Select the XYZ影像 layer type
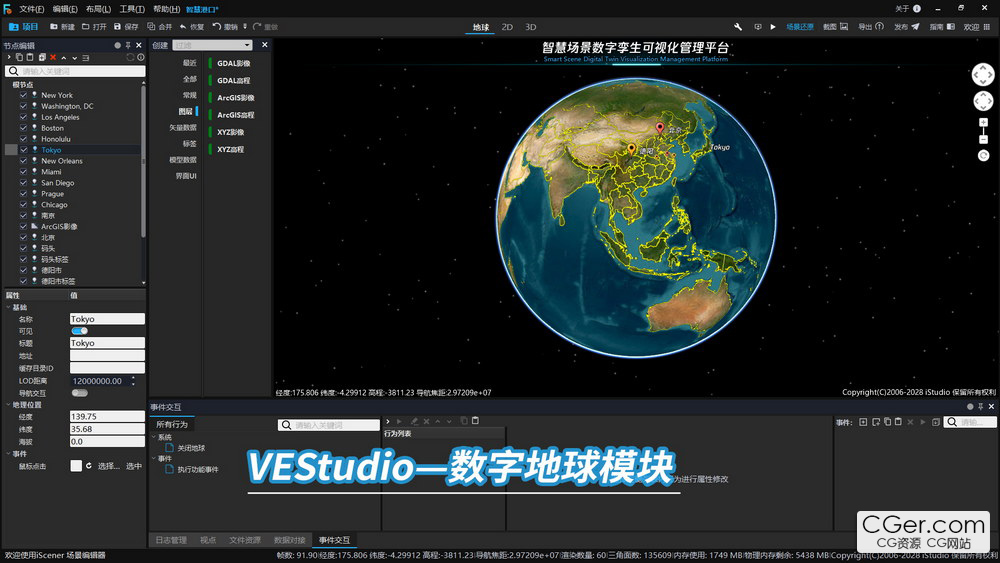 pos(230,132)
